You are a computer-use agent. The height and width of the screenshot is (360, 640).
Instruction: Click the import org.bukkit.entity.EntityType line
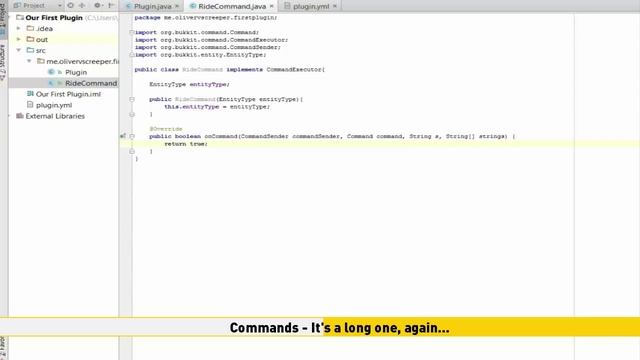click(200, 55)
